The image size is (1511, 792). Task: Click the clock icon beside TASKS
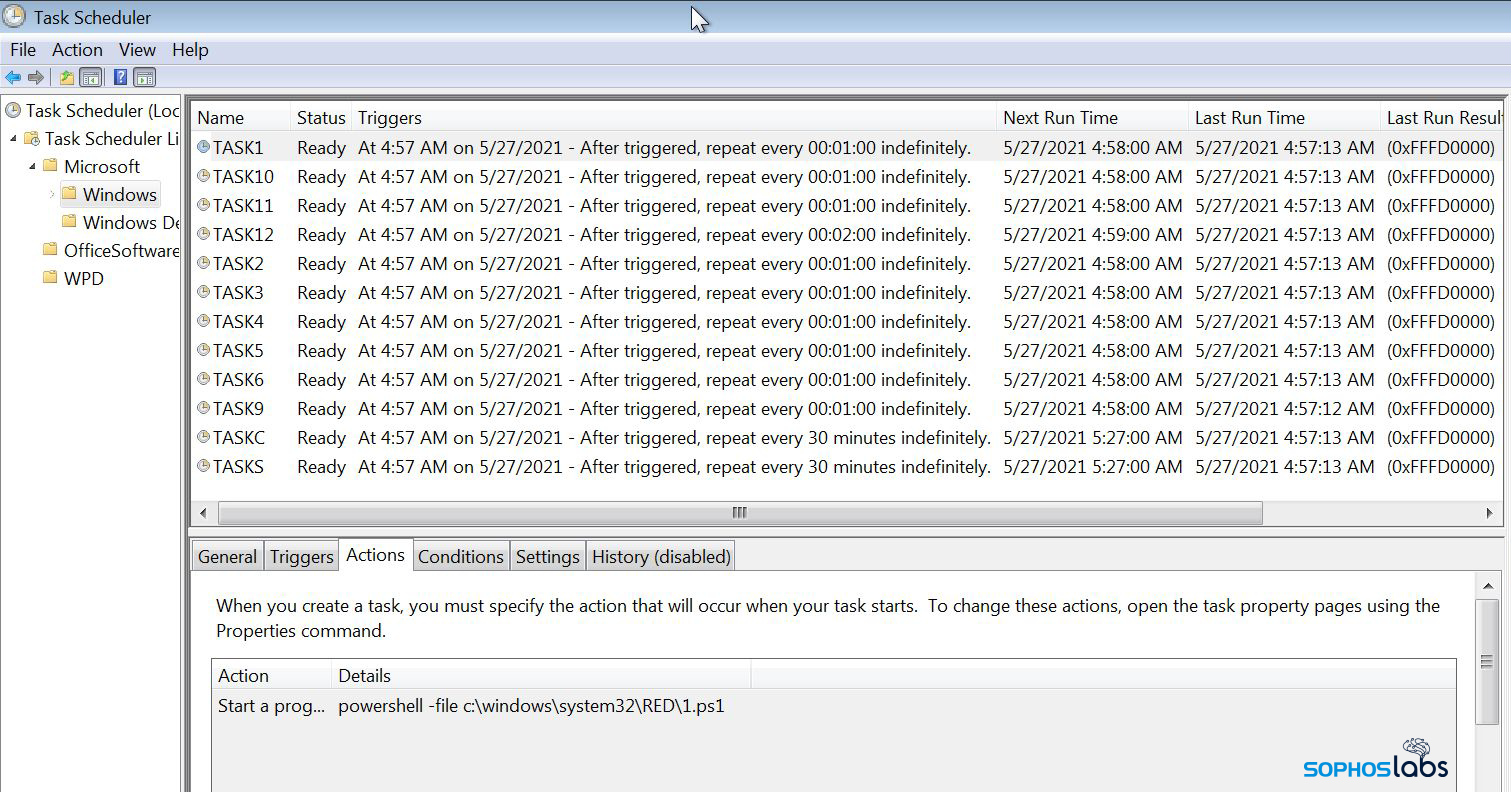[x=204, y=466]
